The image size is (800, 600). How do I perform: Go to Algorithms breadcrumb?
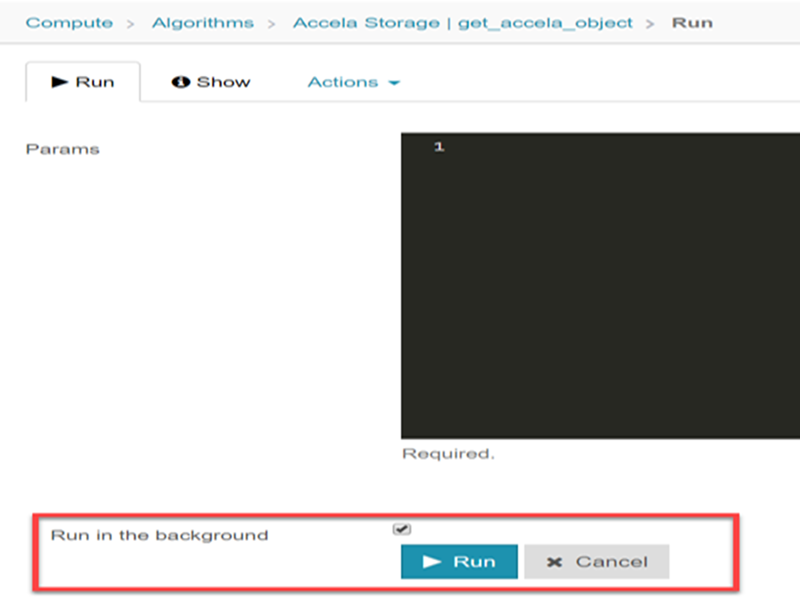(x=203, y=23)
